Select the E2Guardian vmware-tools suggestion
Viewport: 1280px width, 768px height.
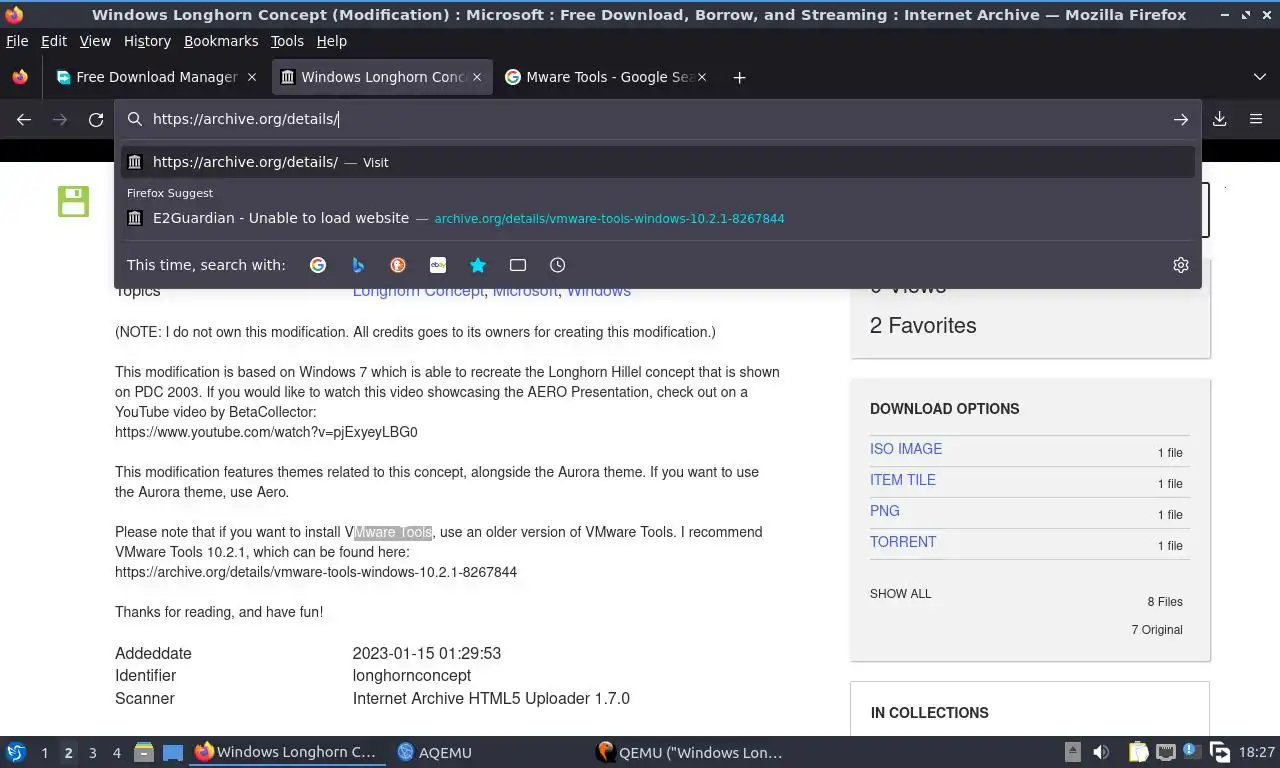click(658, 218)
